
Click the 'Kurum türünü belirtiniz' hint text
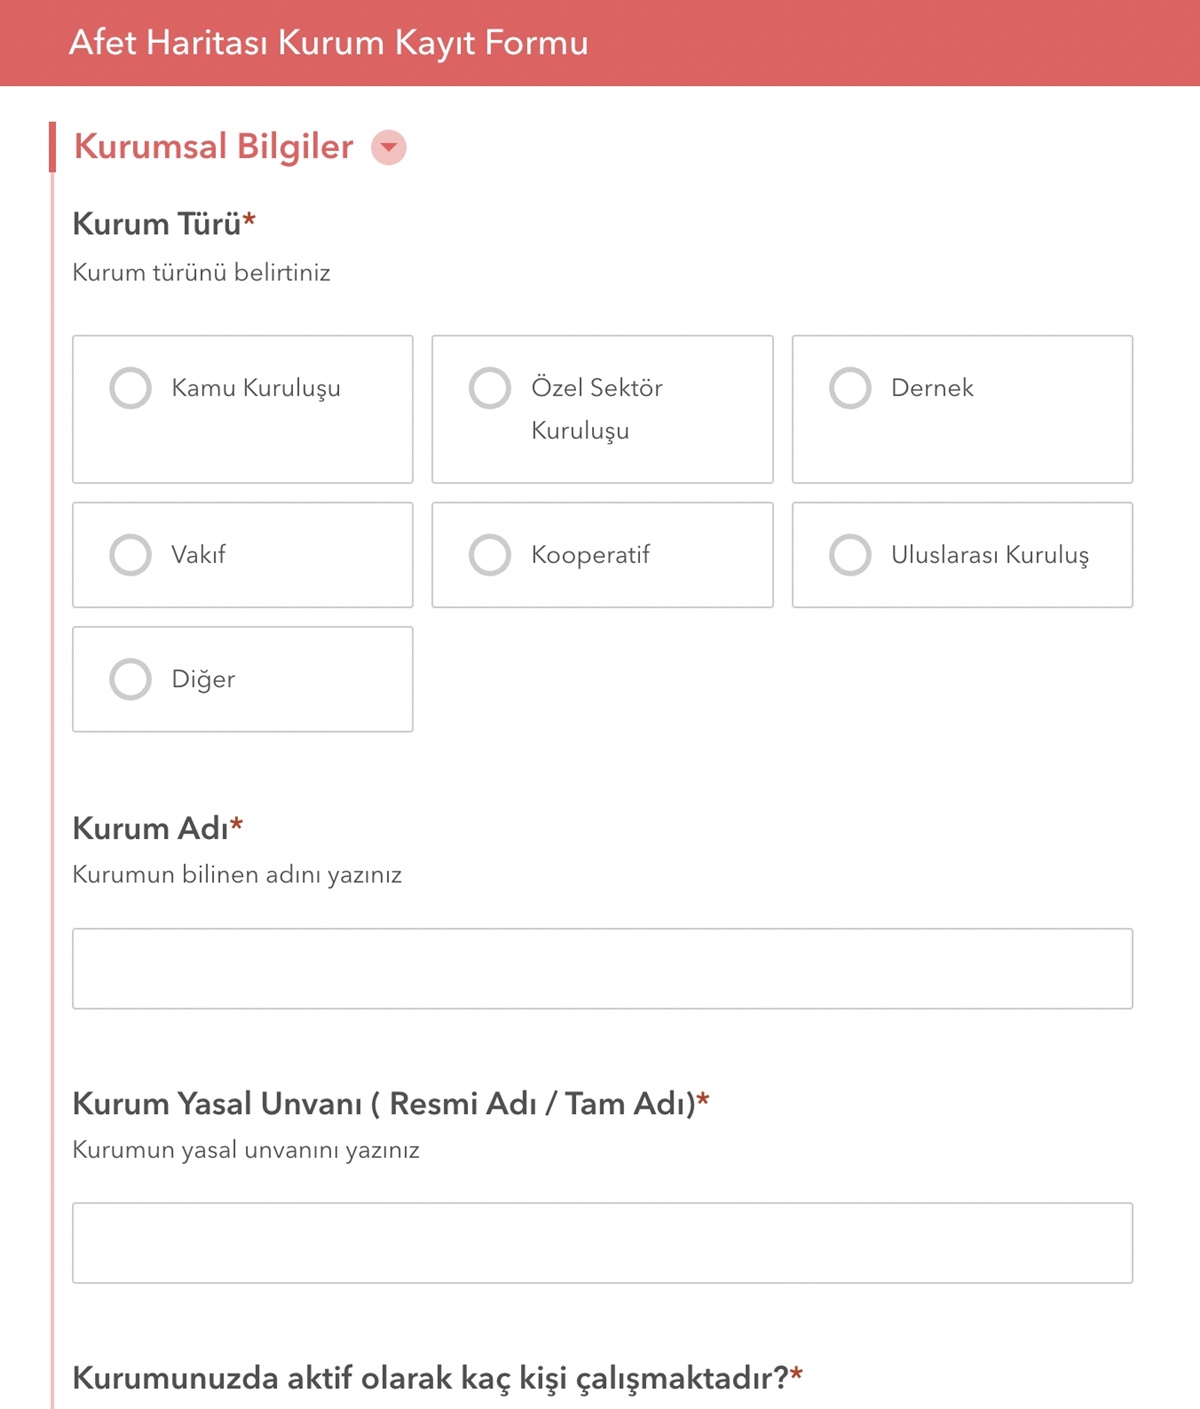(x=201, y=273)
